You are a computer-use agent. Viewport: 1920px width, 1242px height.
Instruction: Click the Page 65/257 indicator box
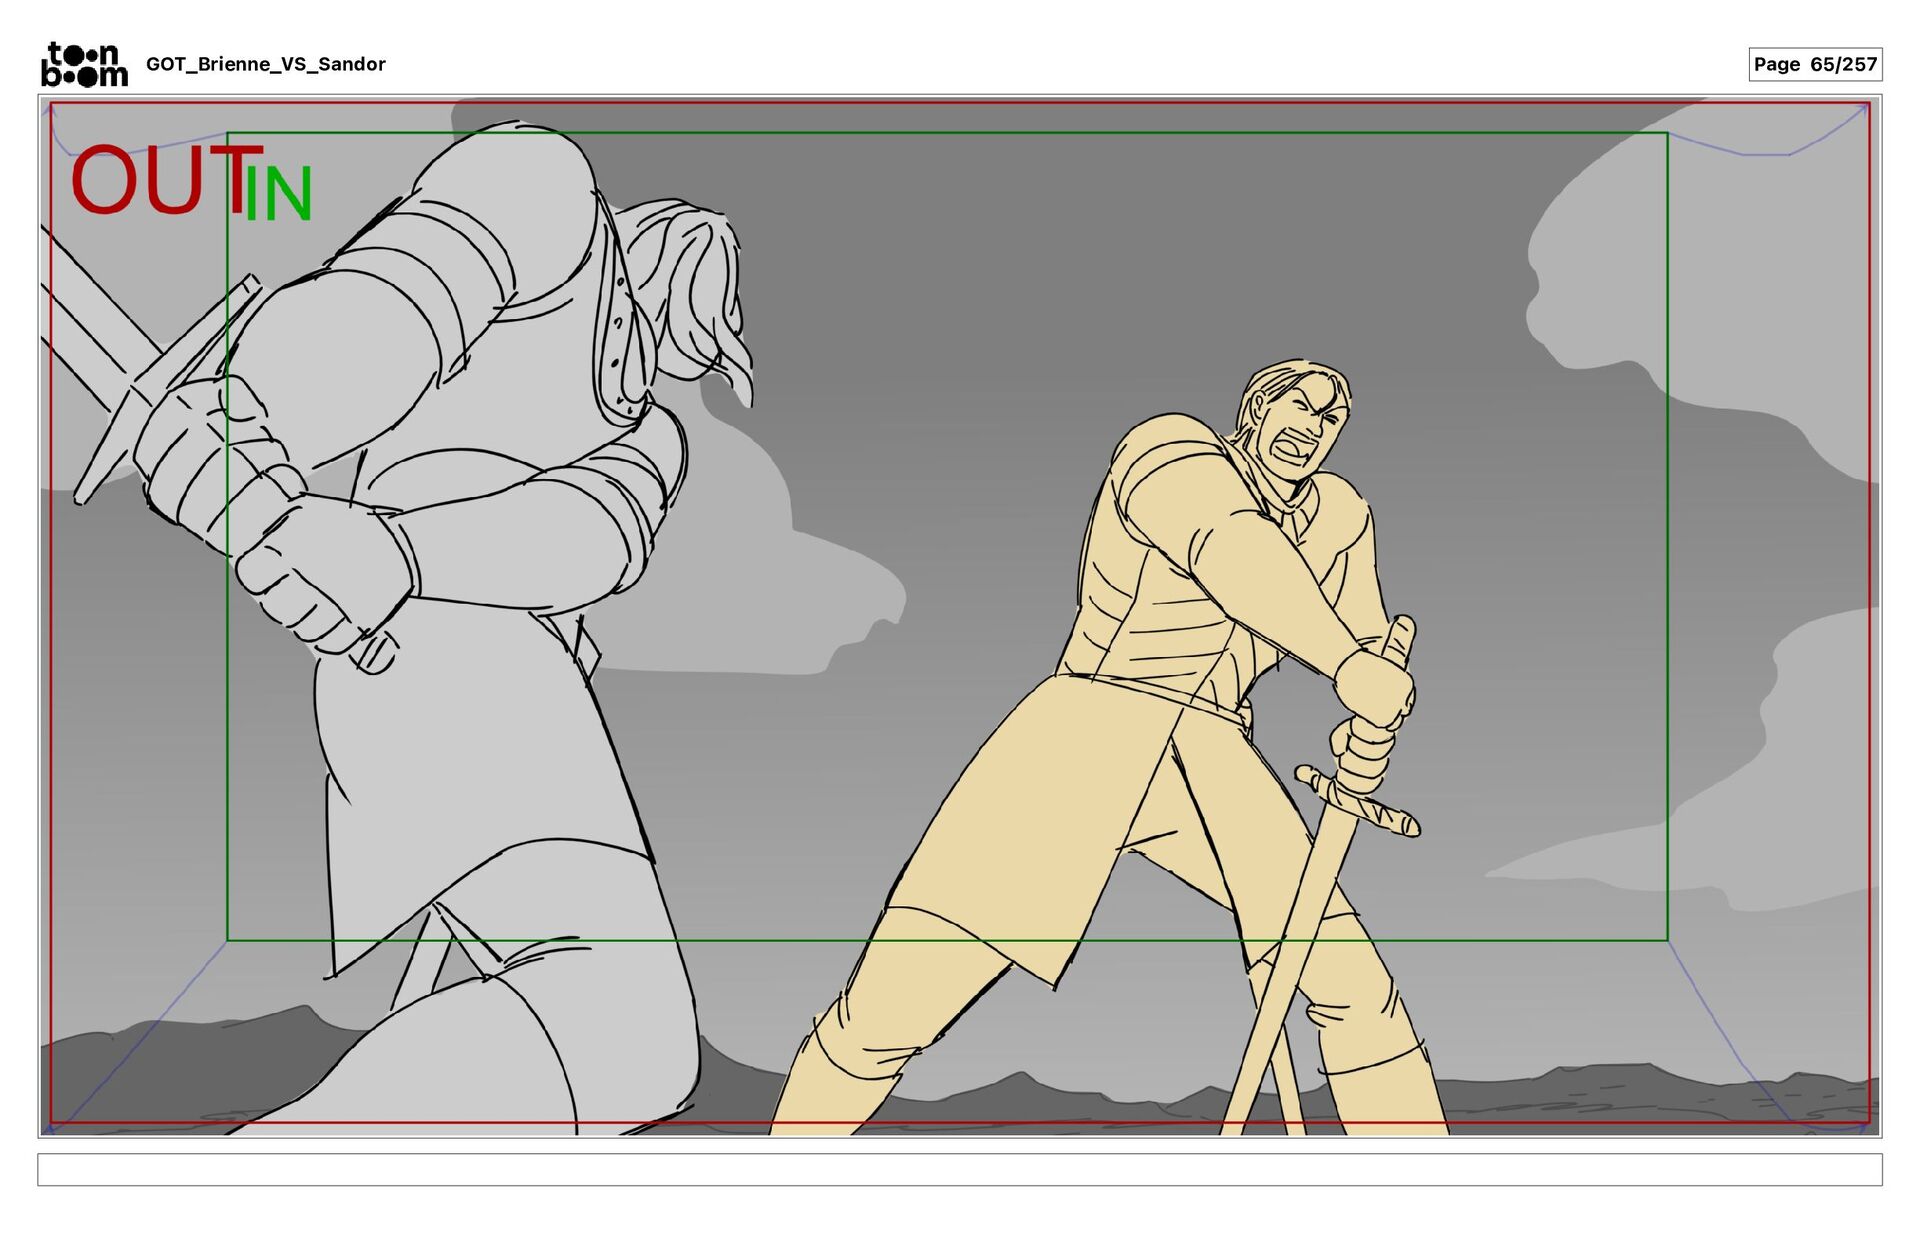point(1814,64)
